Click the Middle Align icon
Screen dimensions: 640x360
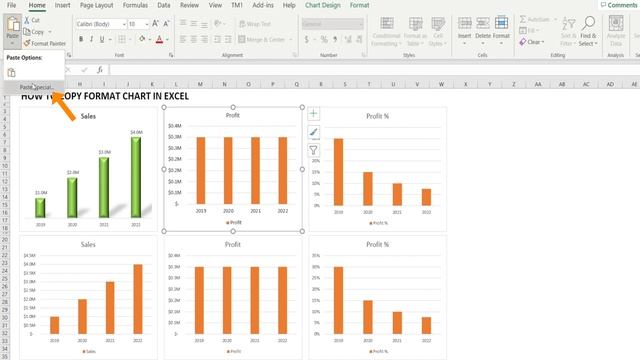pos(194,24)
